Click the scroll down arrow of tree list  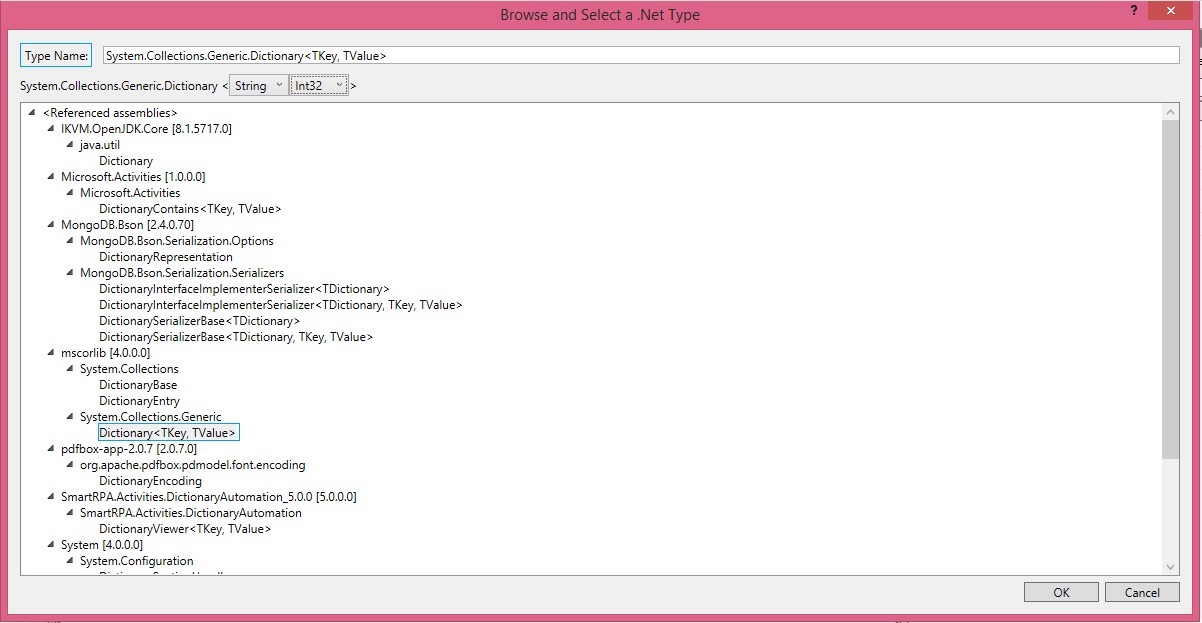pyautogui.click(x=1171, y=567)
